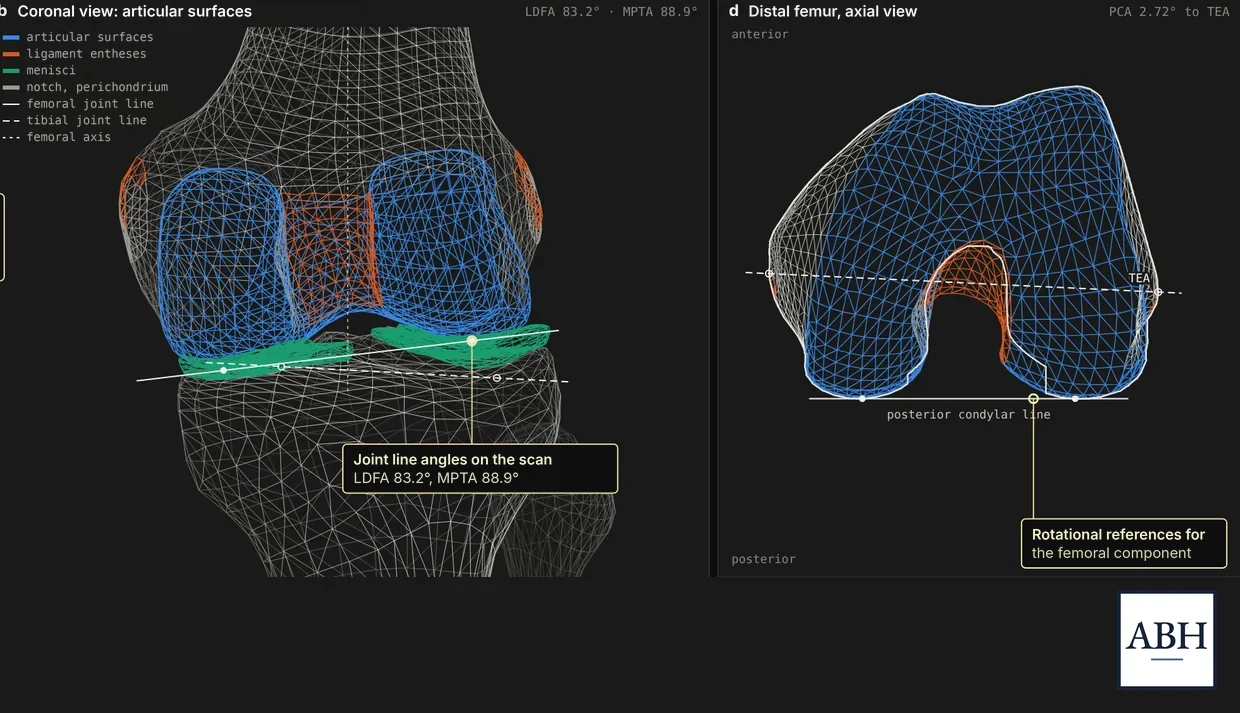Viewport: 1240px width, 713px height.
Task: Click the 'PCA 2.72° to TEA' header readout
Action: tap(1169, 12)
